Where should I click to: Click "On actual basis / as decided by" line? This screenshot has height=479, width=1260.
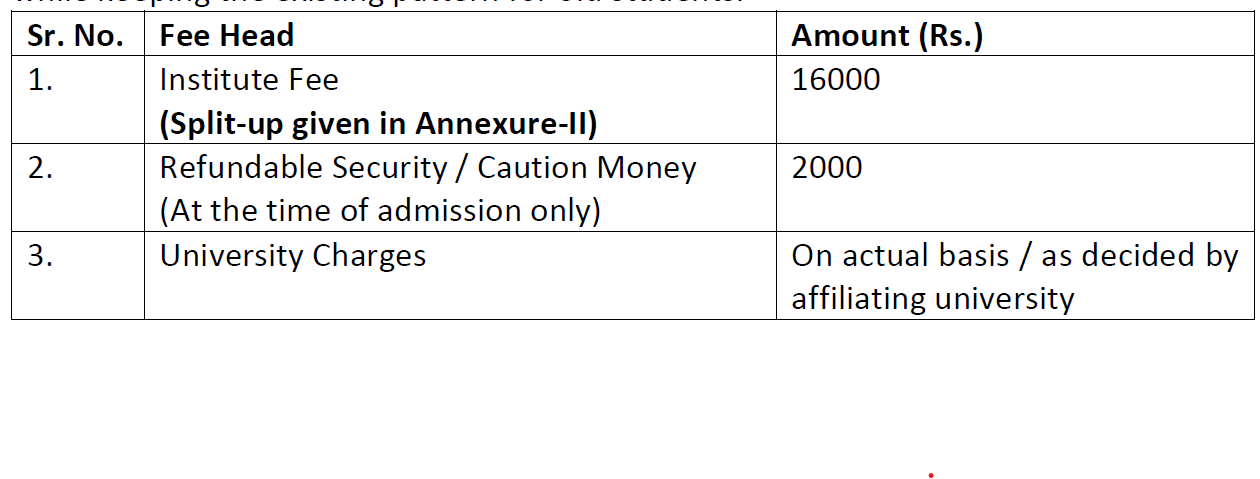[x=1014, y=256]
